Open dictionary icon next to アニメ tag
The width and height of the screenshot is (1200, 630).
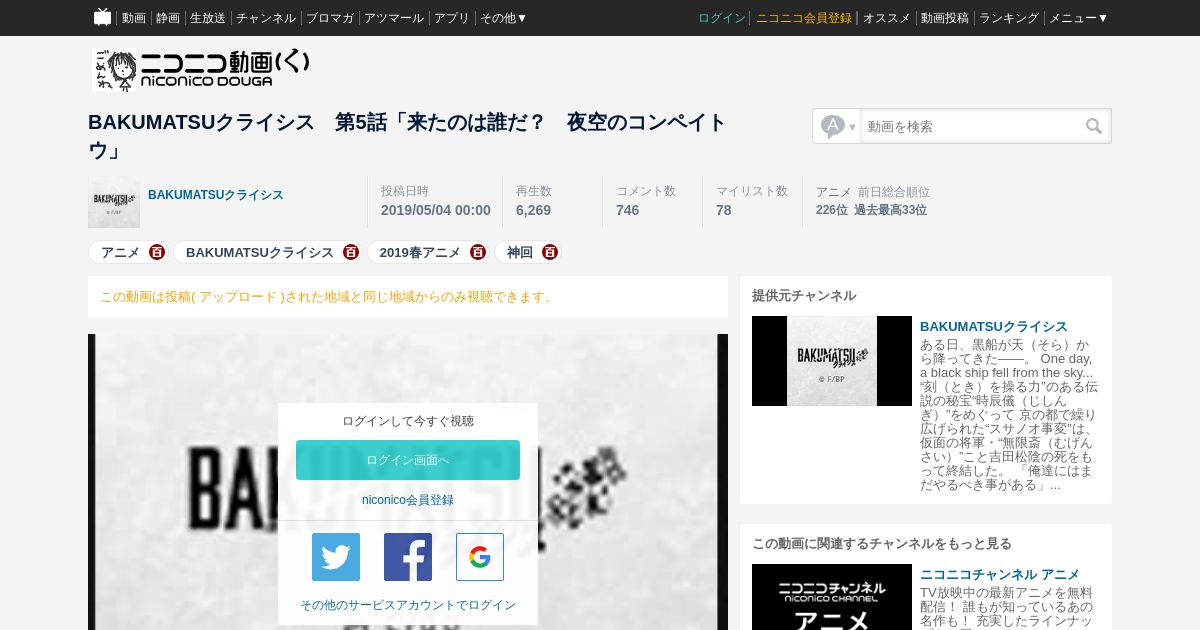point(157,252)
